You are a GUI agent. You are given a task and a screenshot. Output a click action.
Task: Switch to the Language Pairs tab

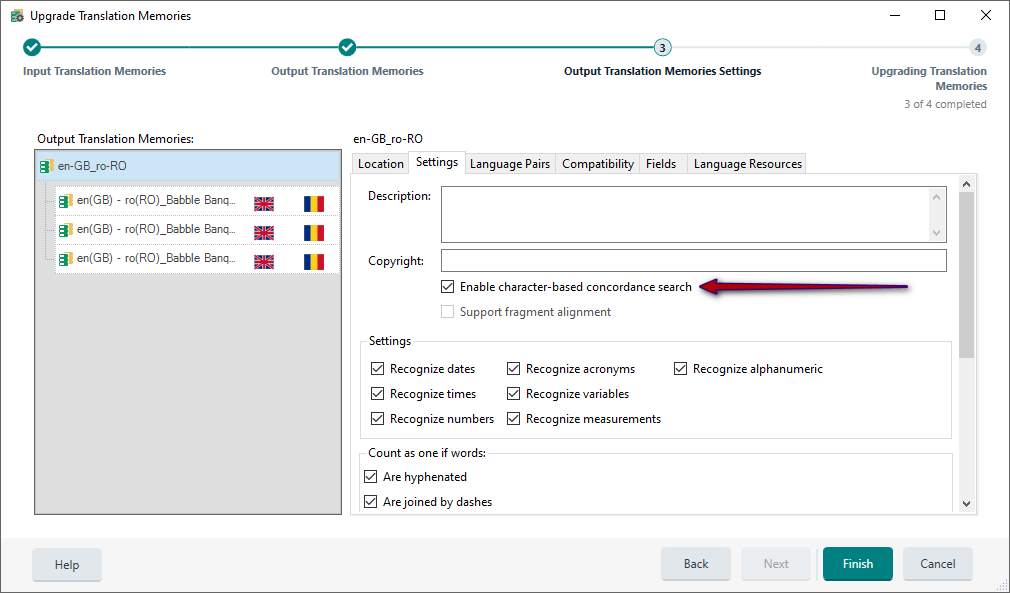(x=510, y=163)
